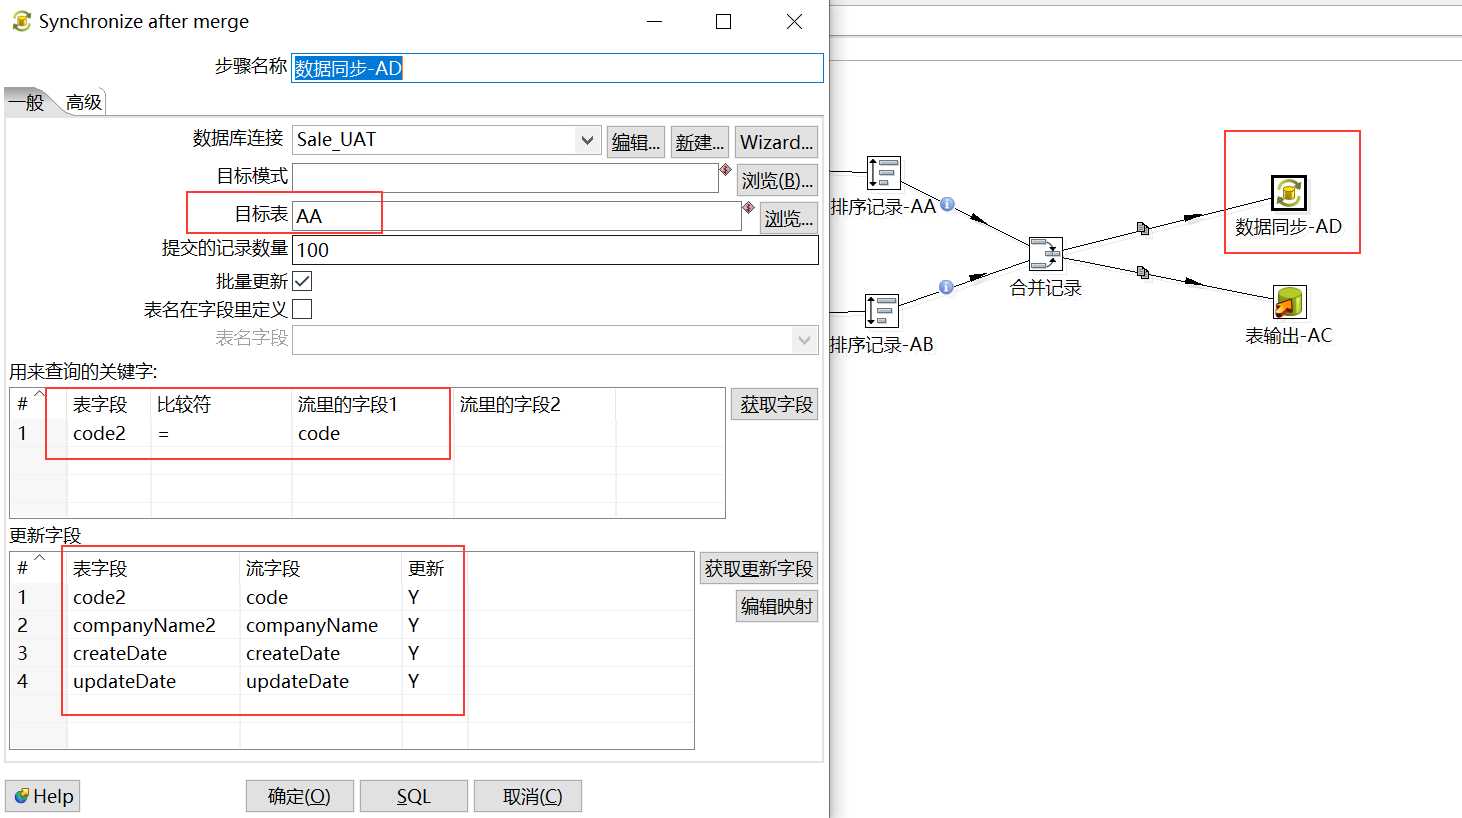1462x818 pixels.
Task: Maximize the Synchronize after merge dialog
Action: pos(723,21)
